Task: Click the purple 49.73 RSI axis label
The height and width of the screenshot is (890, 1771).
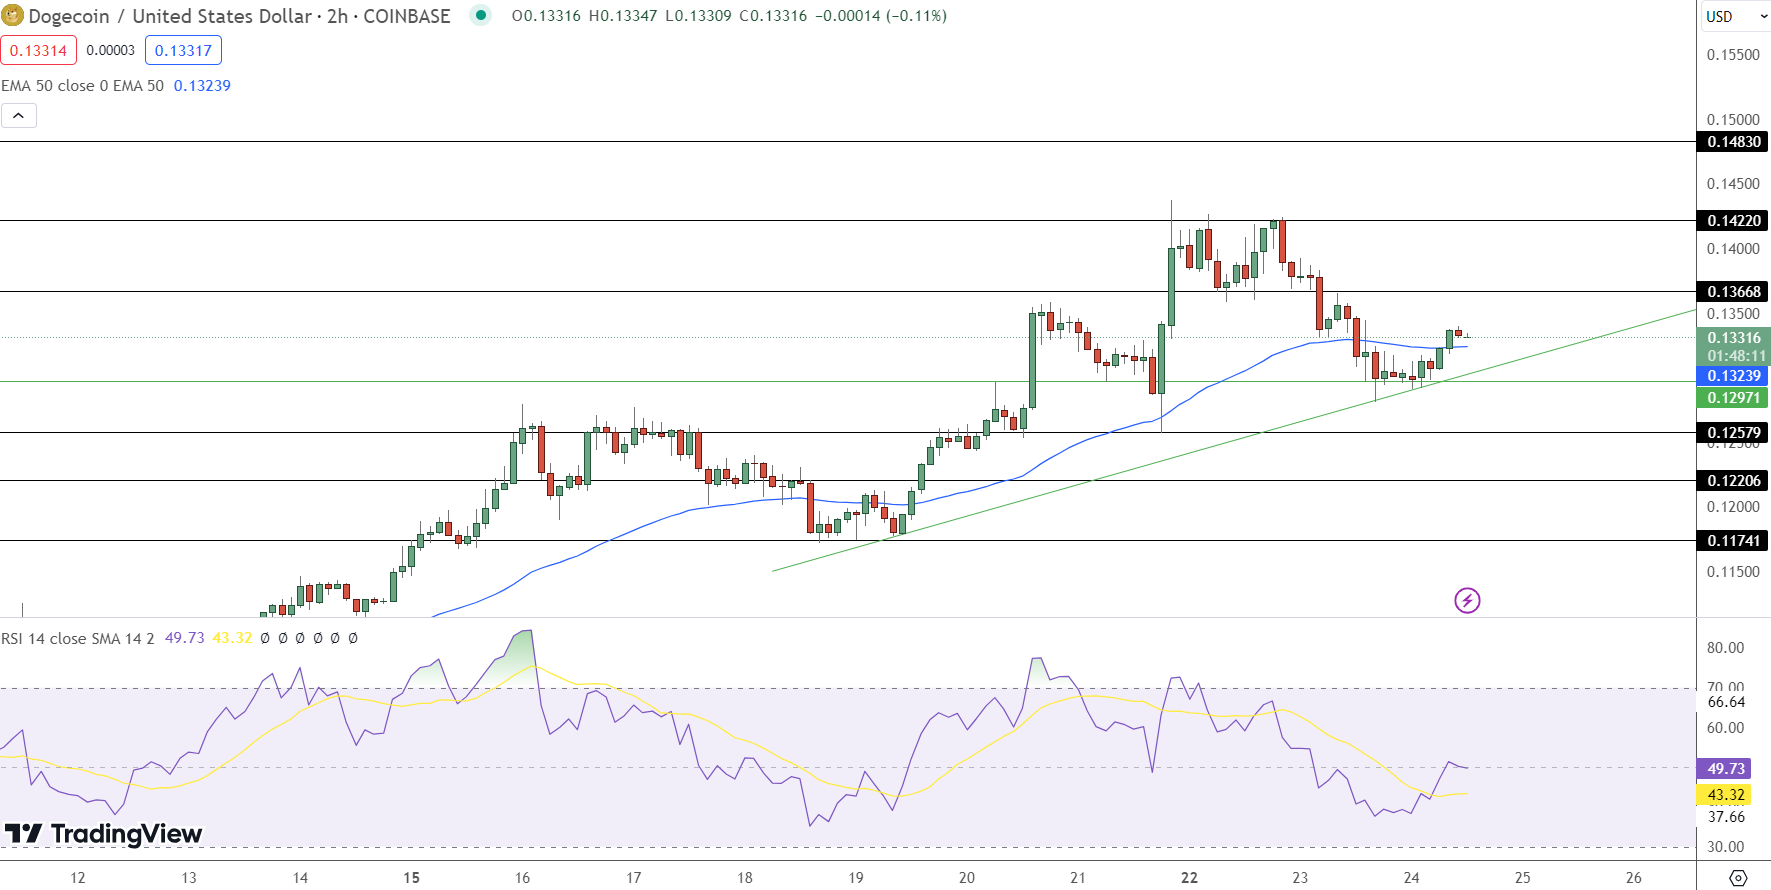Action: tap(1725, 769)
